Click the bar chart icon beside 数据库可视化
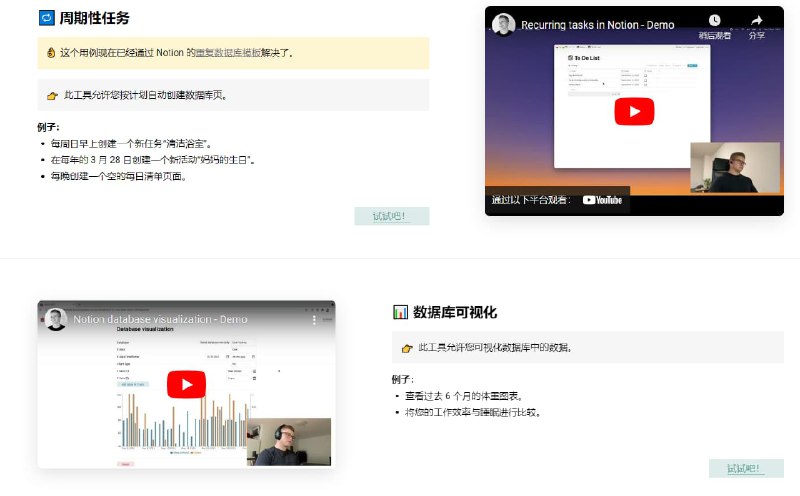The width and height of the screenshot is (800, 496). point(400,312)
